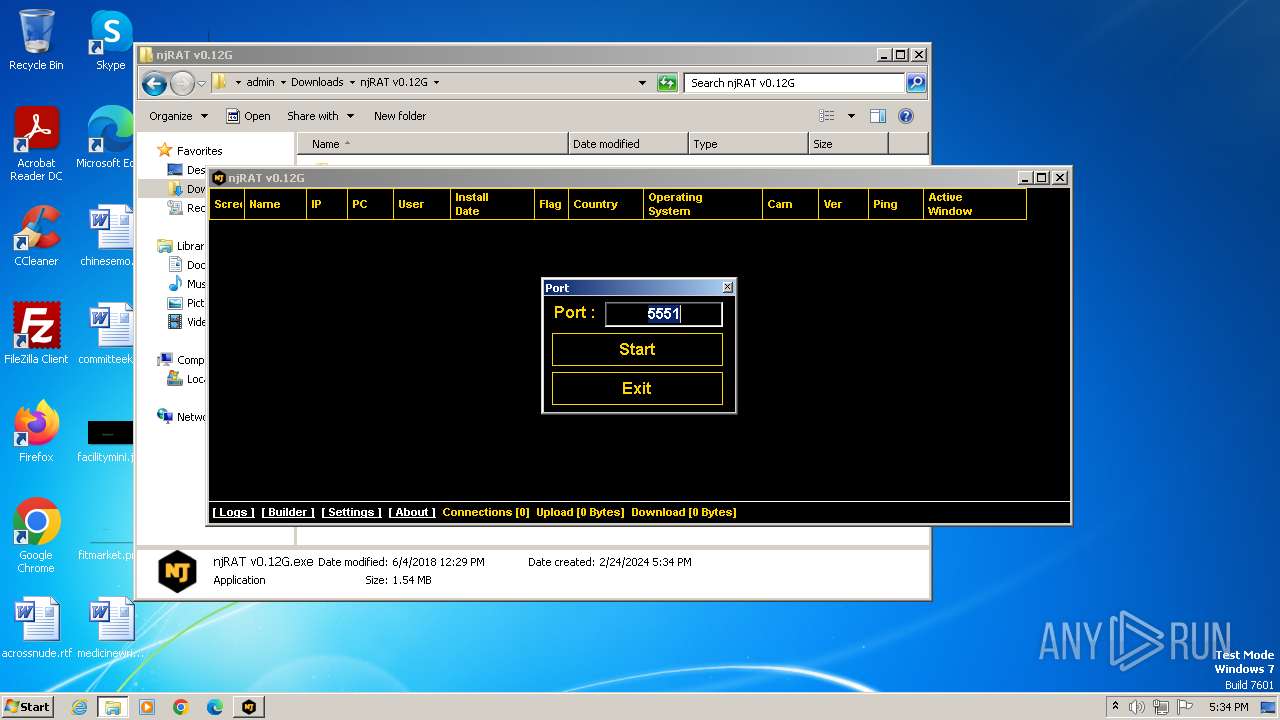Open Acrobat Reader DC desktop icon
The width and height of the screenshot is (1280, 720).
(36, 144)
